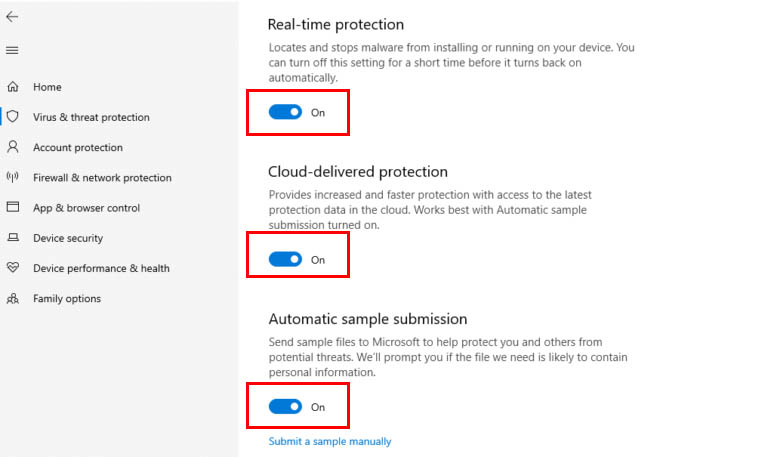Select Account protection in sidebar
The width and height of the screenshot is (768, 457).
click(78, 147)
